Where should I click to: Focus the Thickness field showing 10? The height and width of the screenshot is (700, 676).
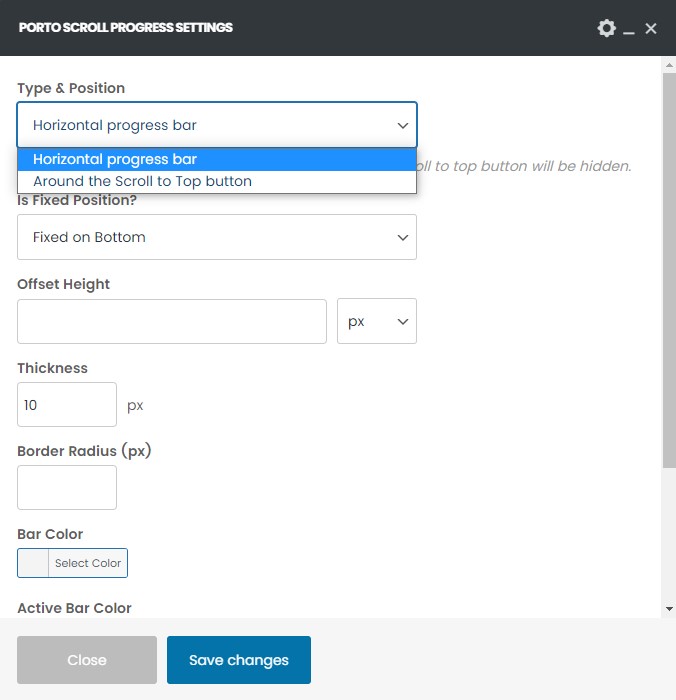(67, 405)
